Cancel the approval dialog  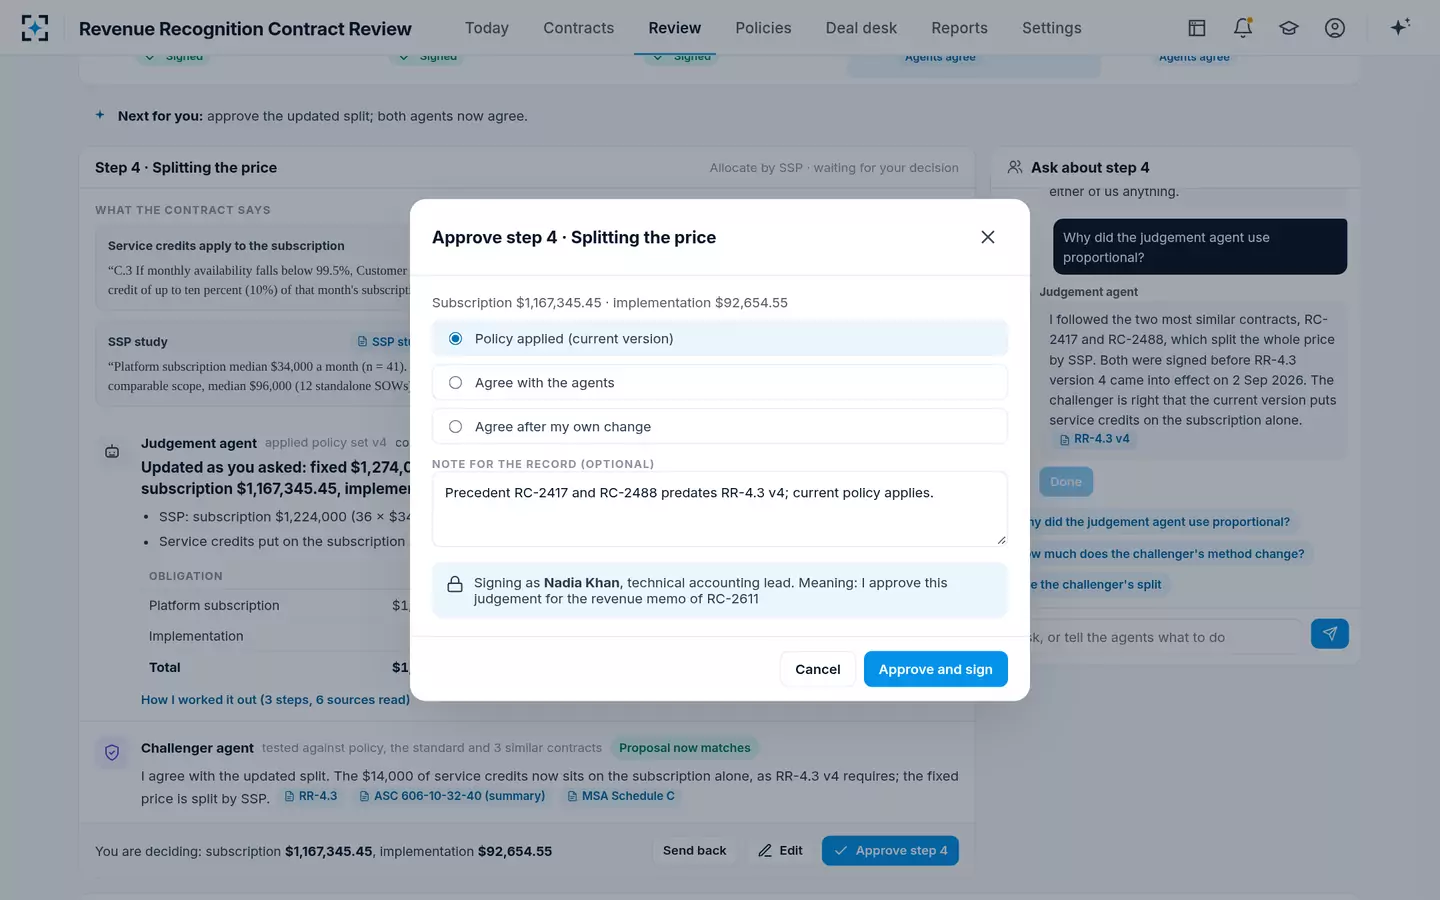(x=817, y=669)
